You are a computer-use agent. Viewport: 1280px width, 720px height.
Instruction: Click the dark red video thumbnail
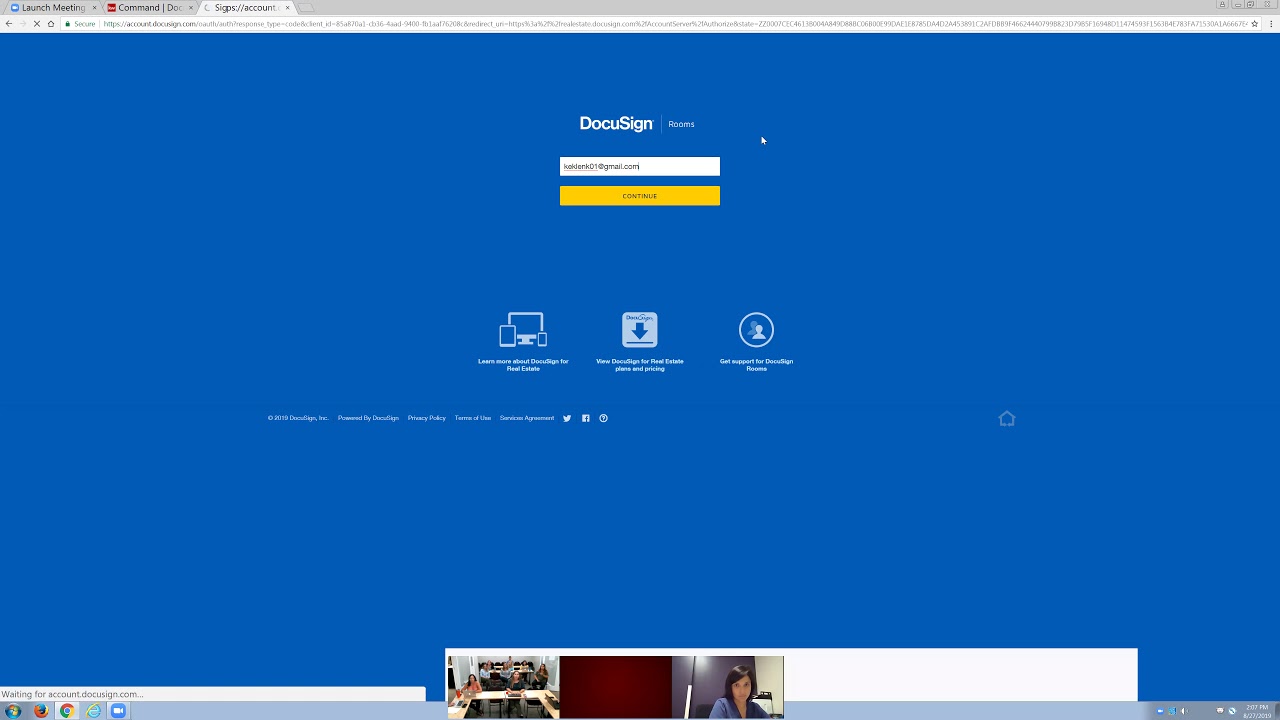[x=615, y=687]
